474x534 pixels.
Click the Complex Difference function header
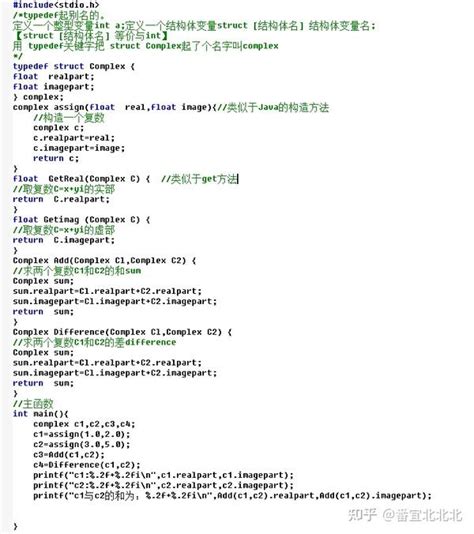click(x=122, y=332)
